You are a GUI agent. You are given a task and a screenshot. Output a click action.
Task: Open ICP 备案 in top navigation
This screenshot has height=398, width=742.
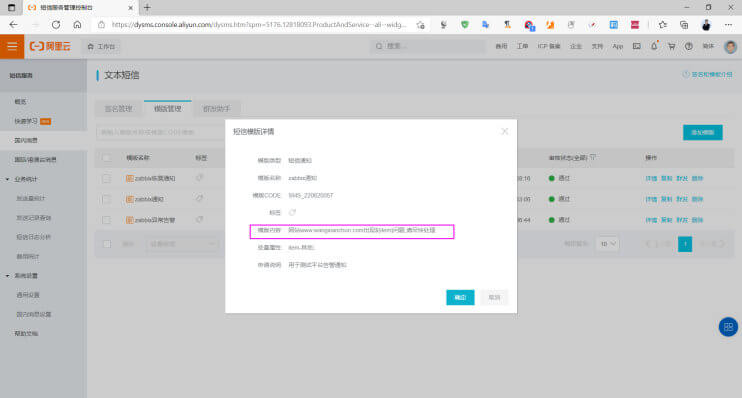[x=549, y=46]
